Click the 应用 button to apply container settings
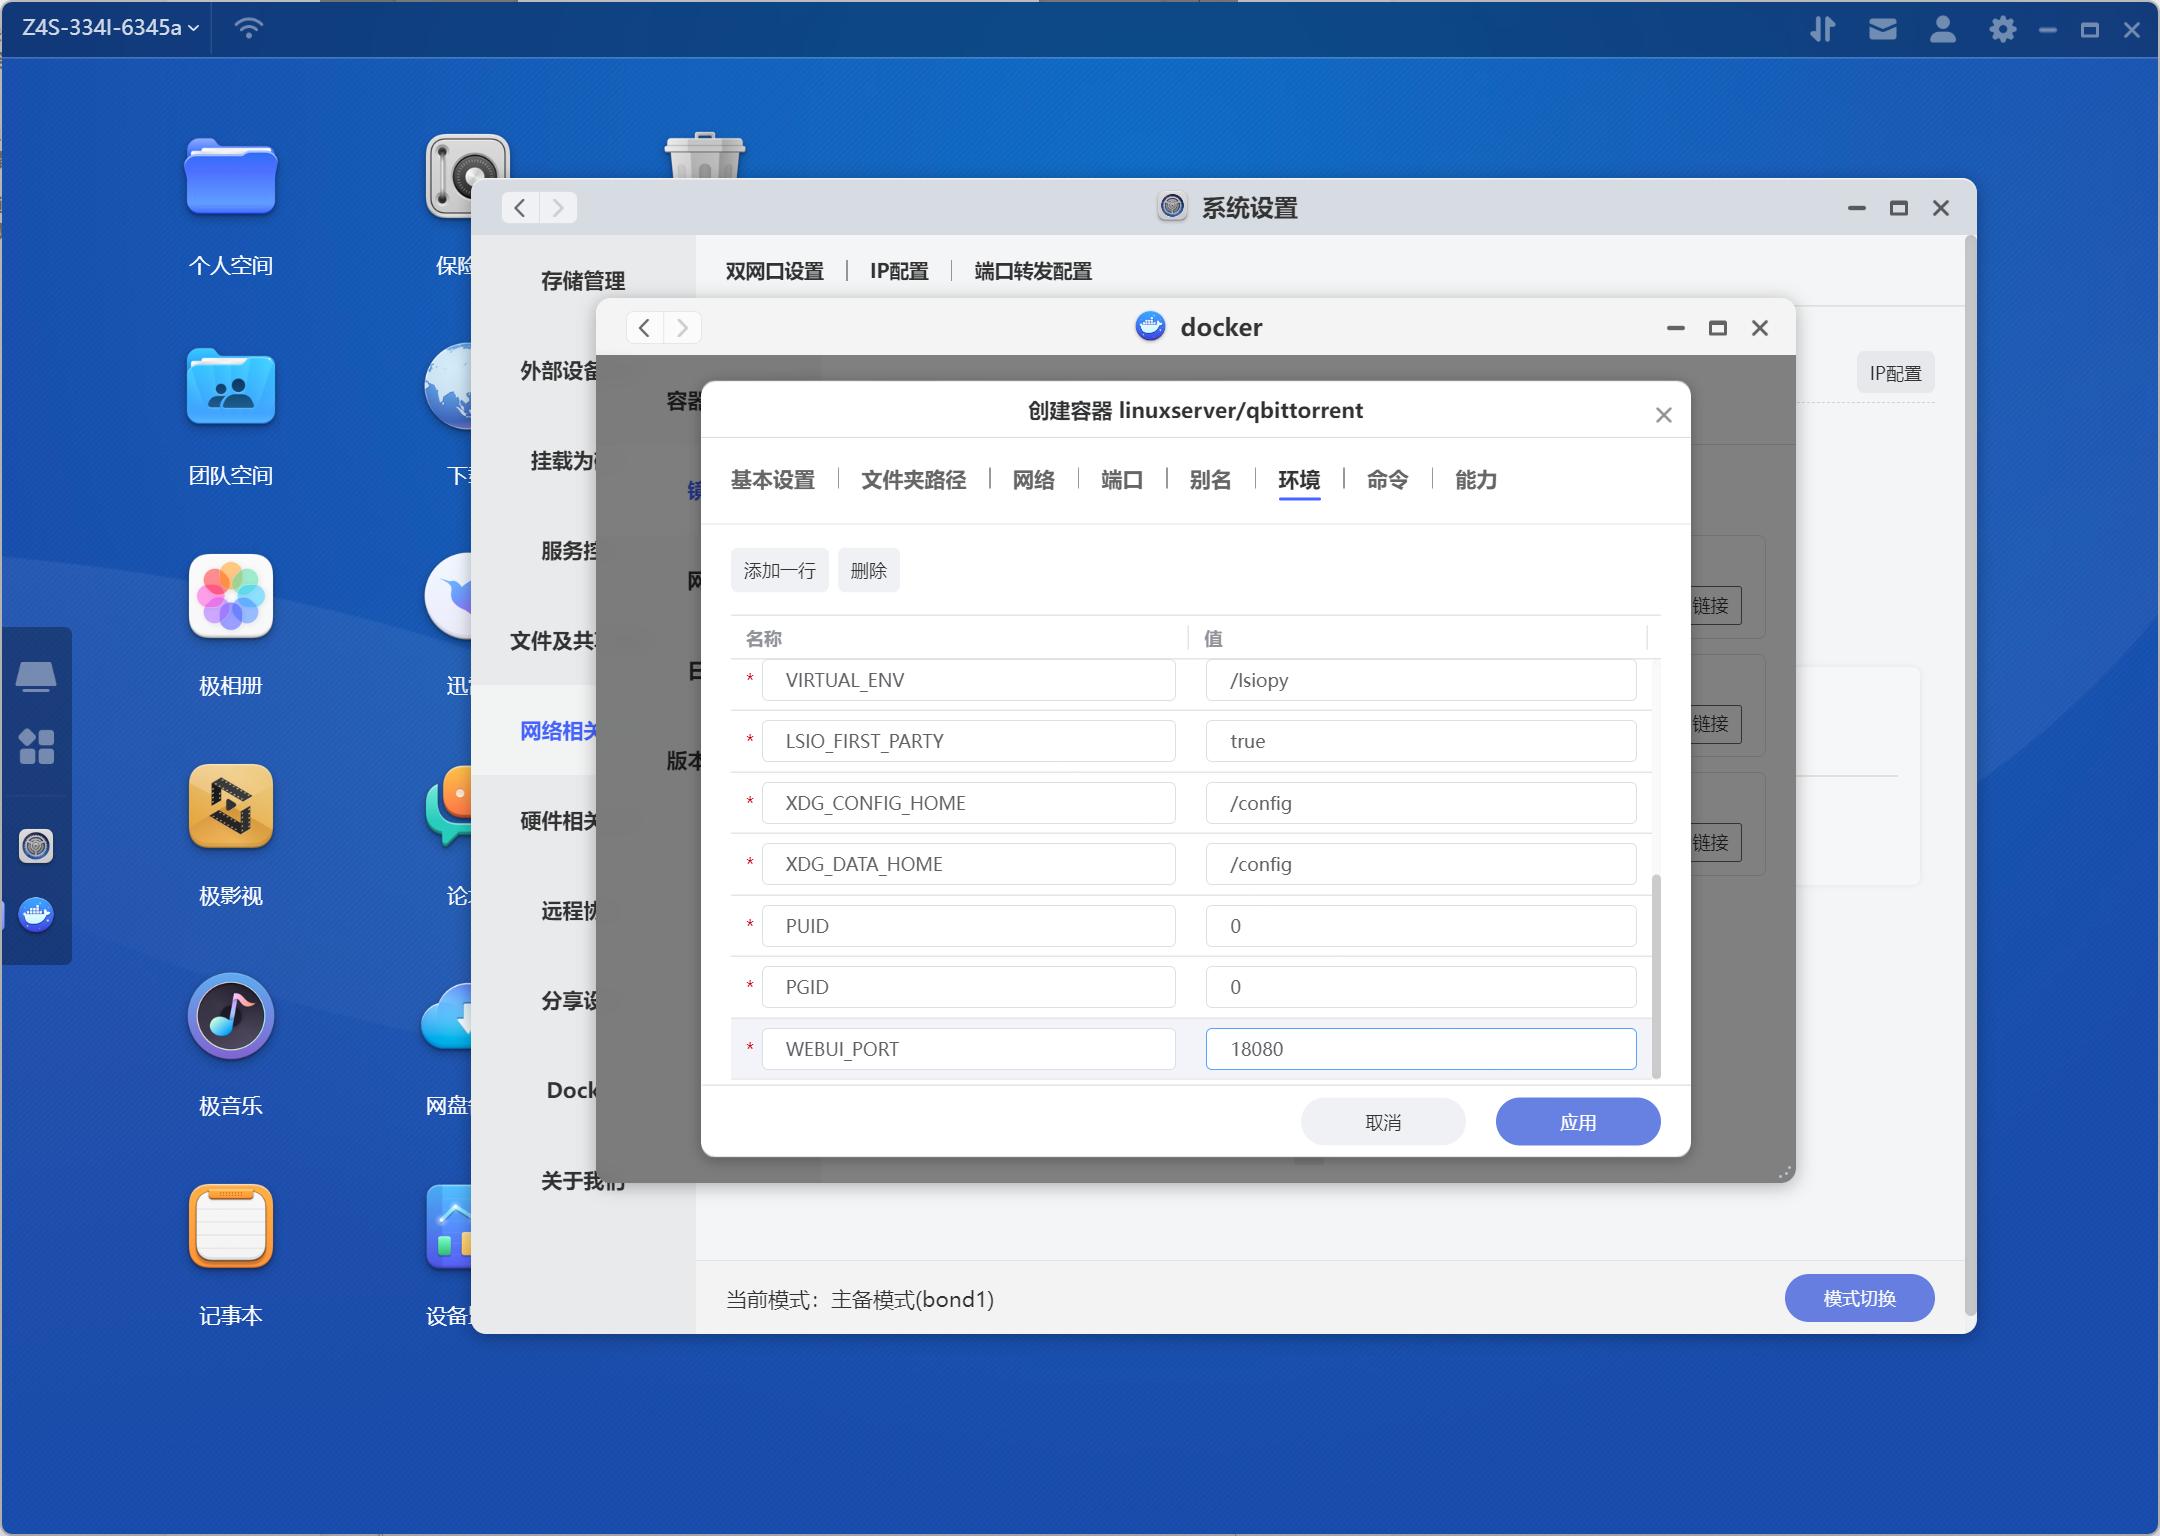2160x1536 pixels. coord(1577,1121)
